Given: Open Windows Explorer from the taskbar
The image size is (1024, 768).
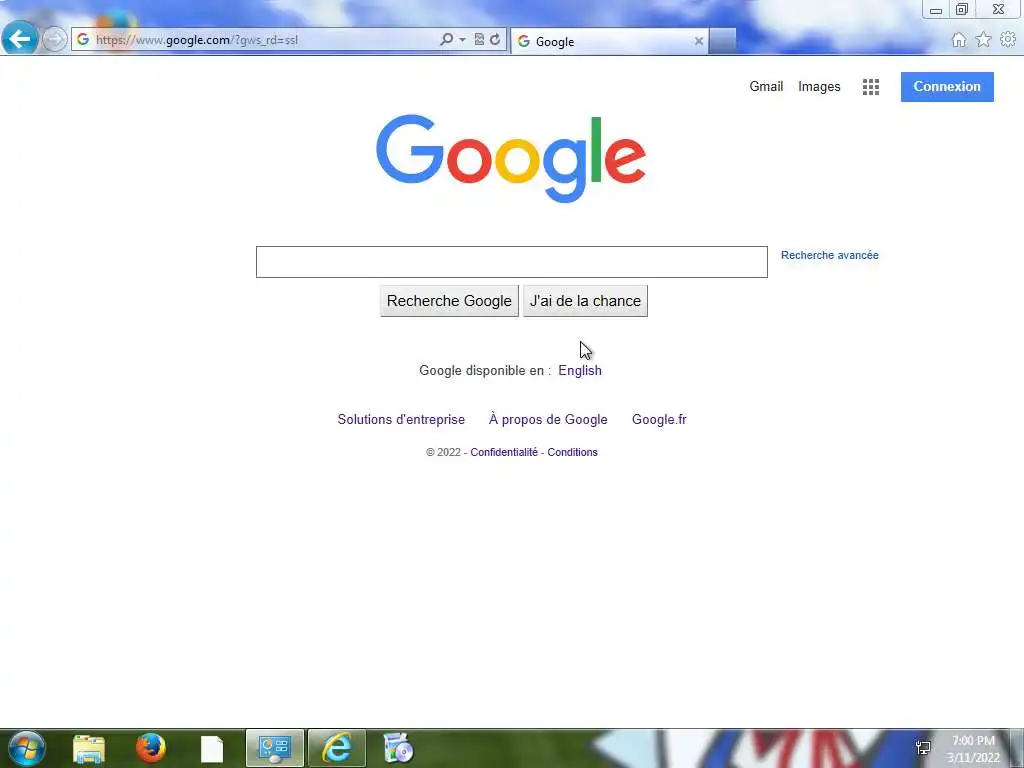Looking at the screenshot, I should [x=89, y=749].
